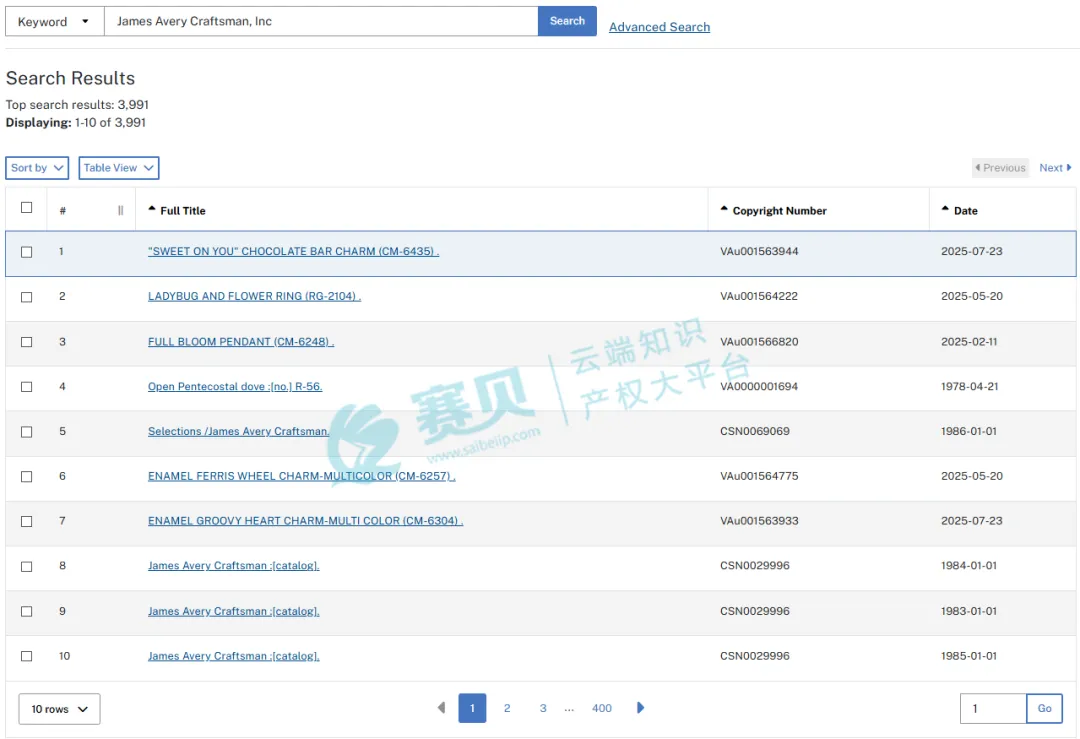Go to page 1 in pagination
The width and height of the screenshot is (1080, 739).
point(472,708)
